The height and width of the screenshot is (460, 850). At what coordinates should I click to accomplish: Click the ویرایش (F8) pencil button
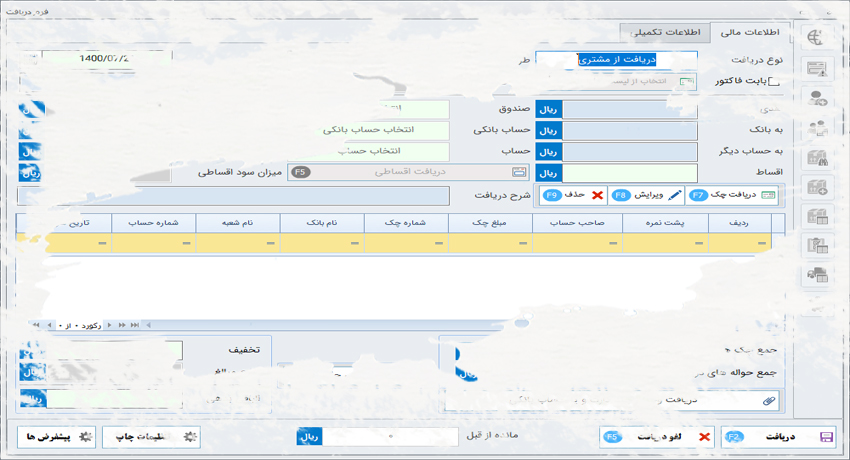647,195
